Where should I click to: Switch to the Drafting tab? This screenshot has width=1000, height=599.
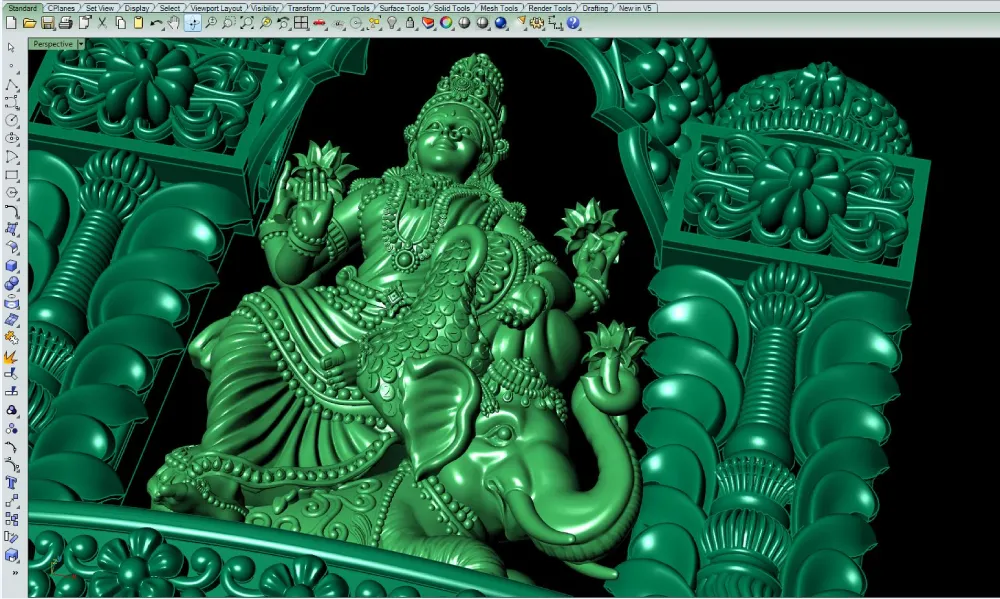[594, 8]
